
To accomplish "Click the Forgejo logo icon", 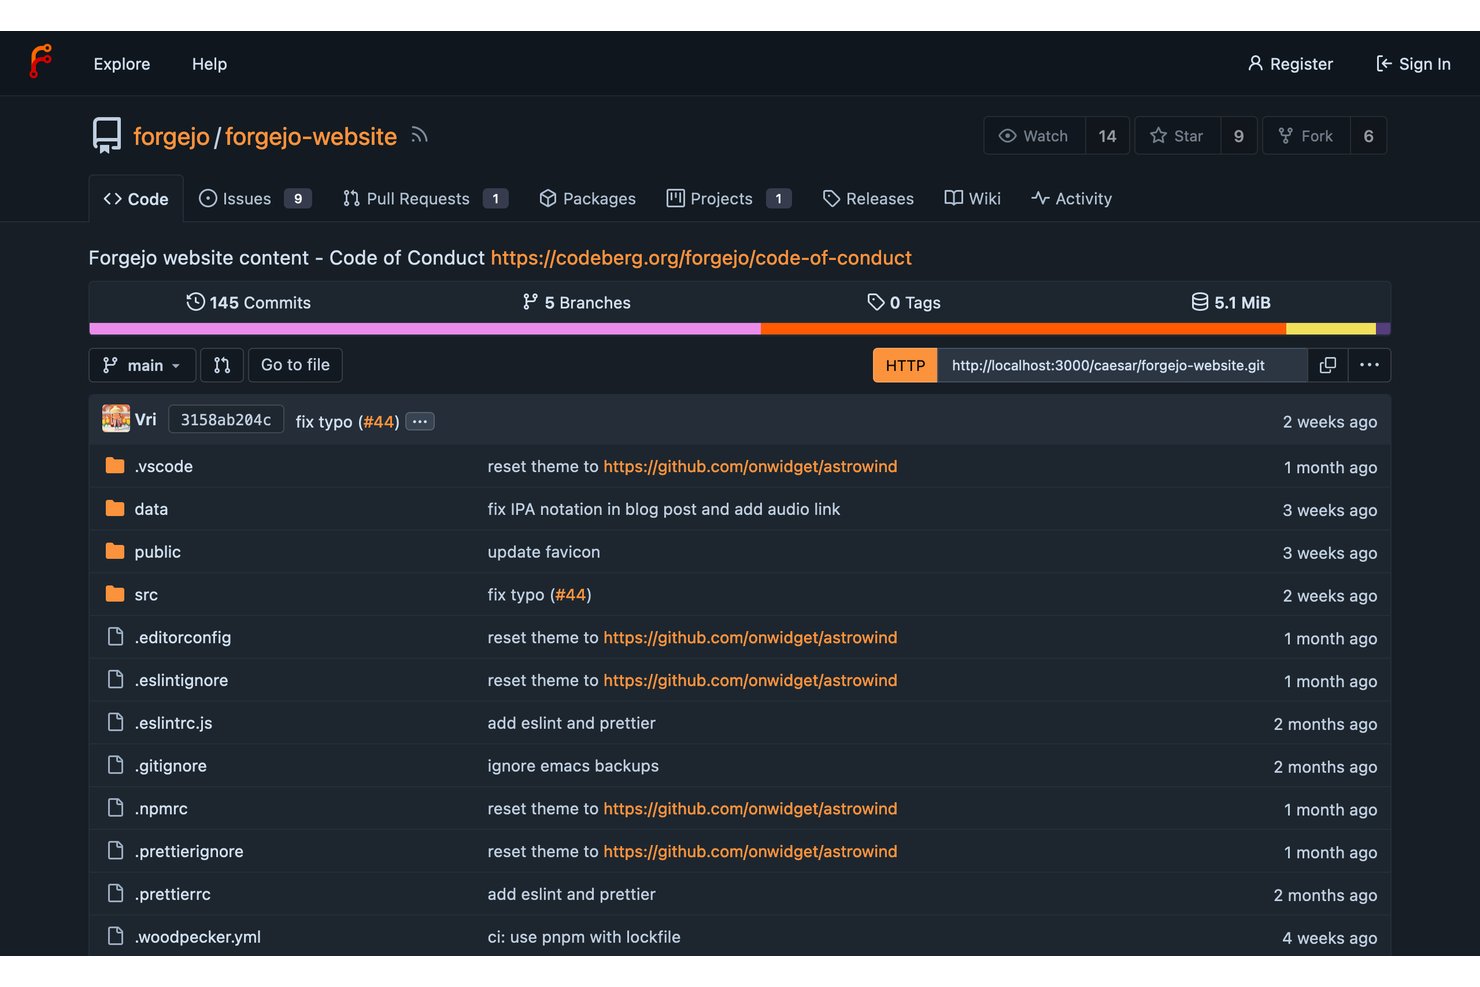I will point(40,62).
